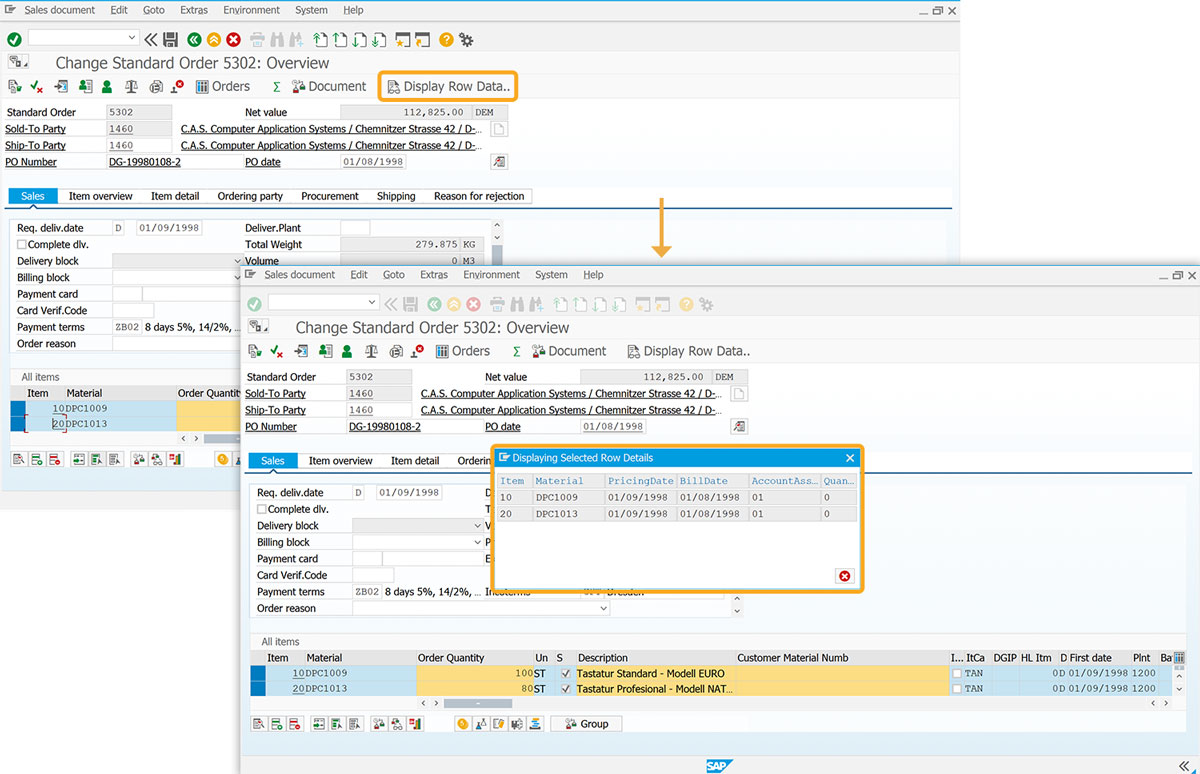Click red cancel button in row details popup

coord(845,576)
